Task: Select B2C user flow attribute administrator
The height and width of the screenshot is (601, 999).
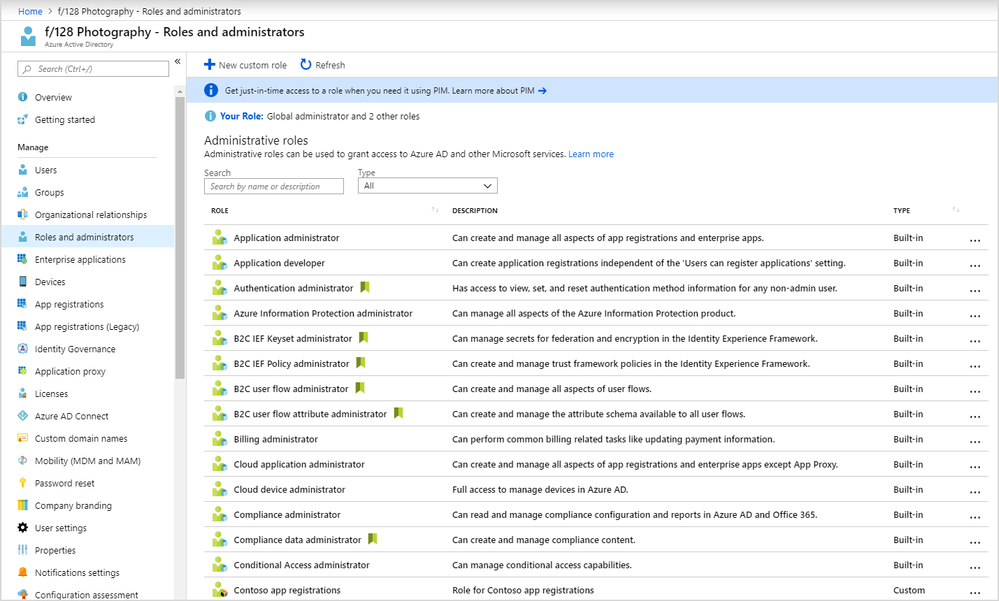Action: (x=310, y=414)
